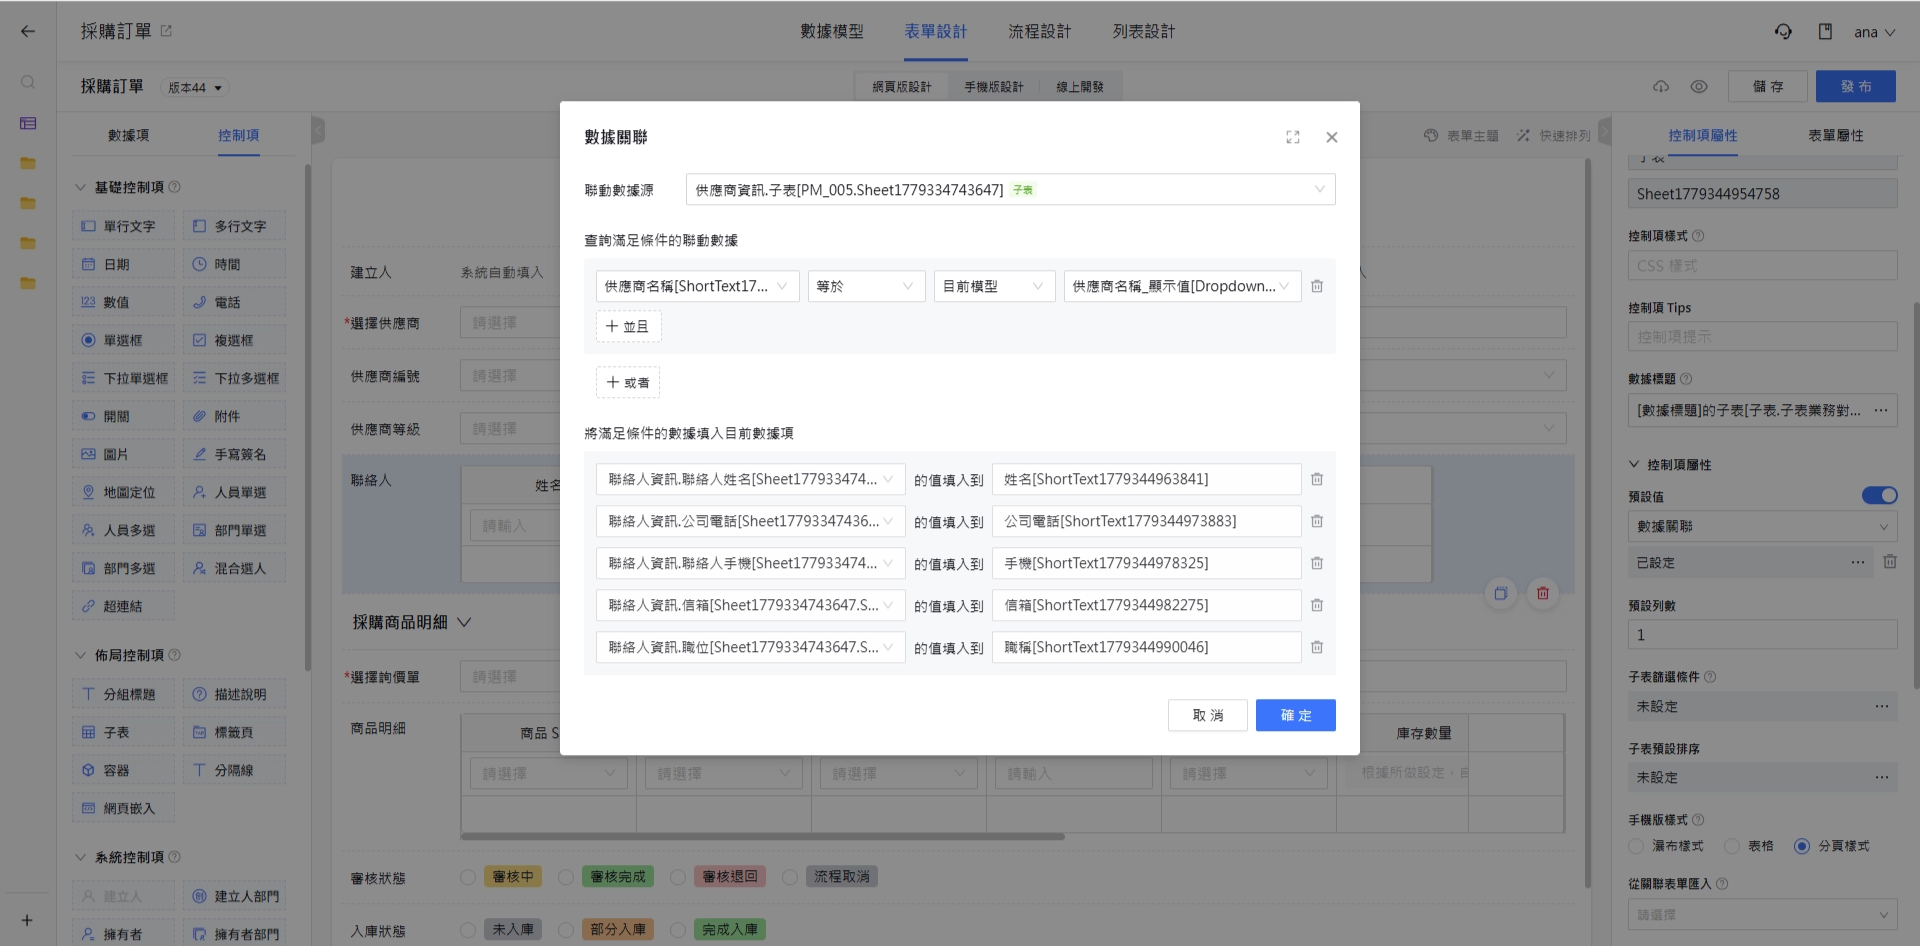Switch to 手機版設計 tab
The height and width of the screenshot is (946, 1920).
coord(994,87)
